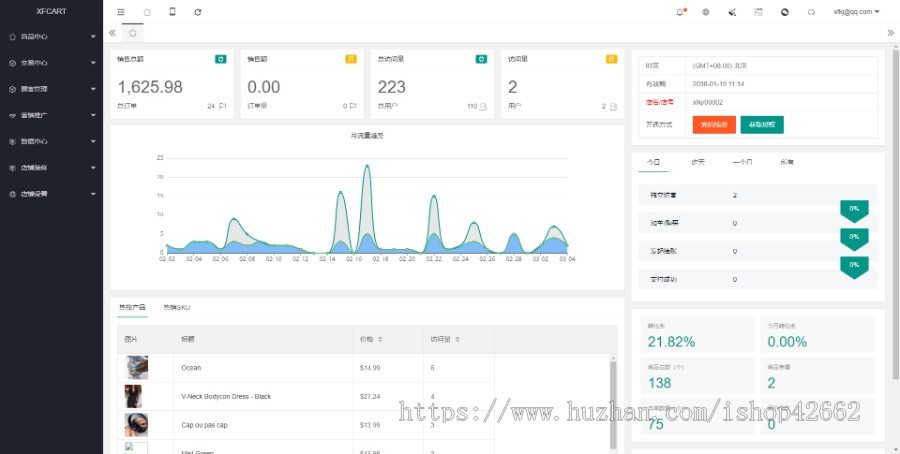
Task: Switch to the 今日 stats tab
Action: (653, 162)
